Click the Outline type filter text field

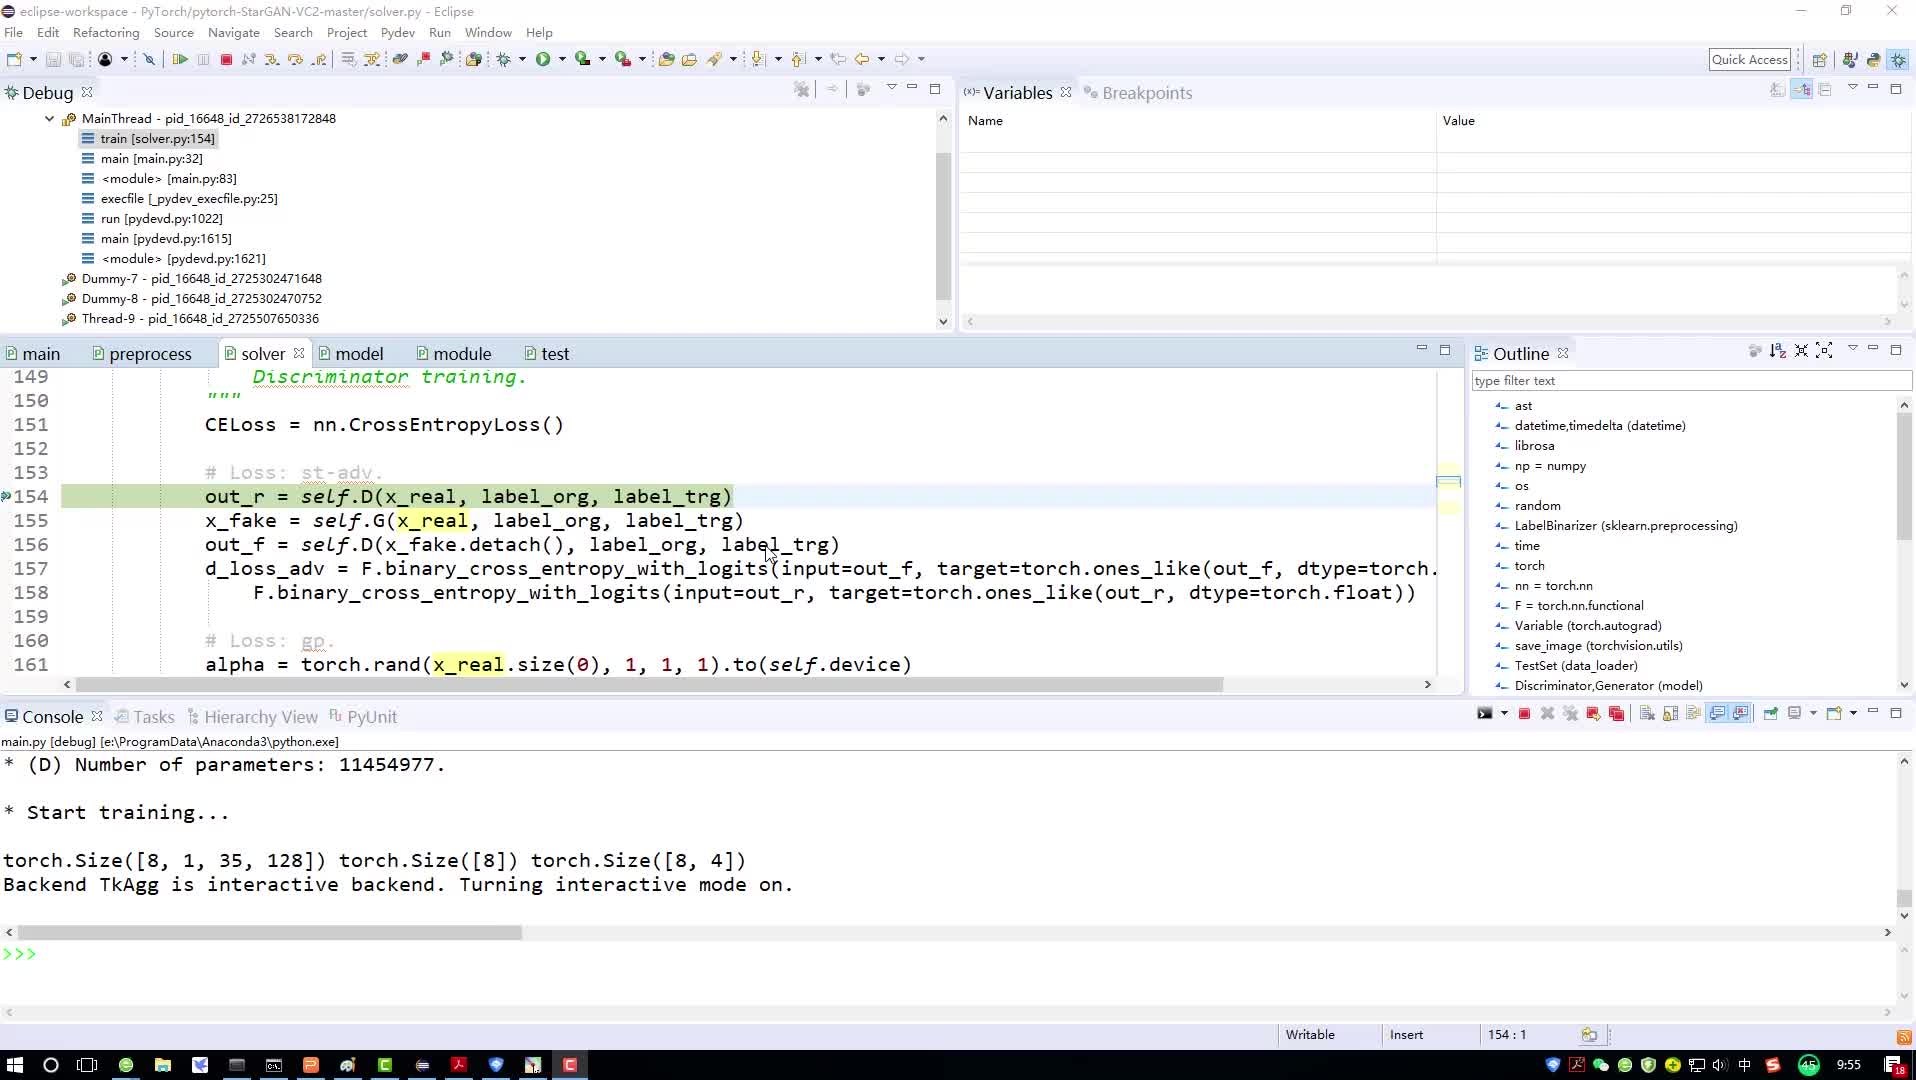(1690, 381)
